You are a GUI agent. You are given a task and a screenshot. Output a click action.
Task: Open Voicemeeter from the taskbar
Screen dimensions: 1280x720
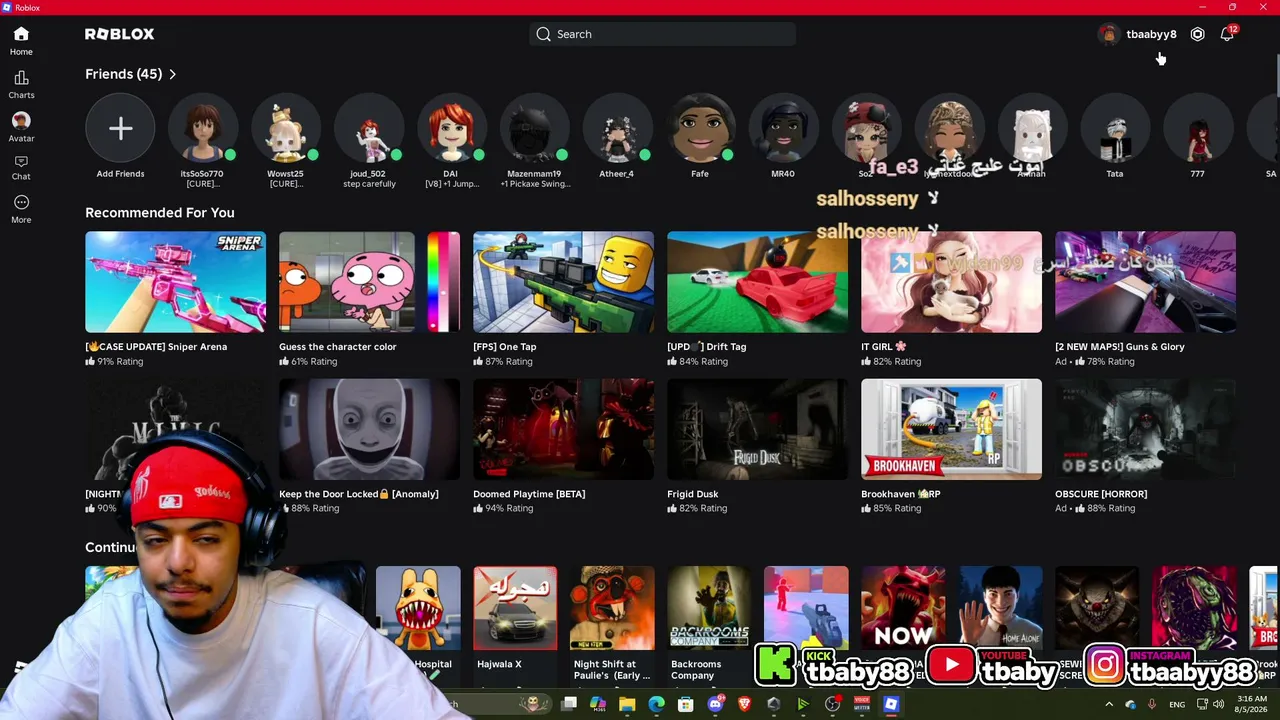[861, 704]
